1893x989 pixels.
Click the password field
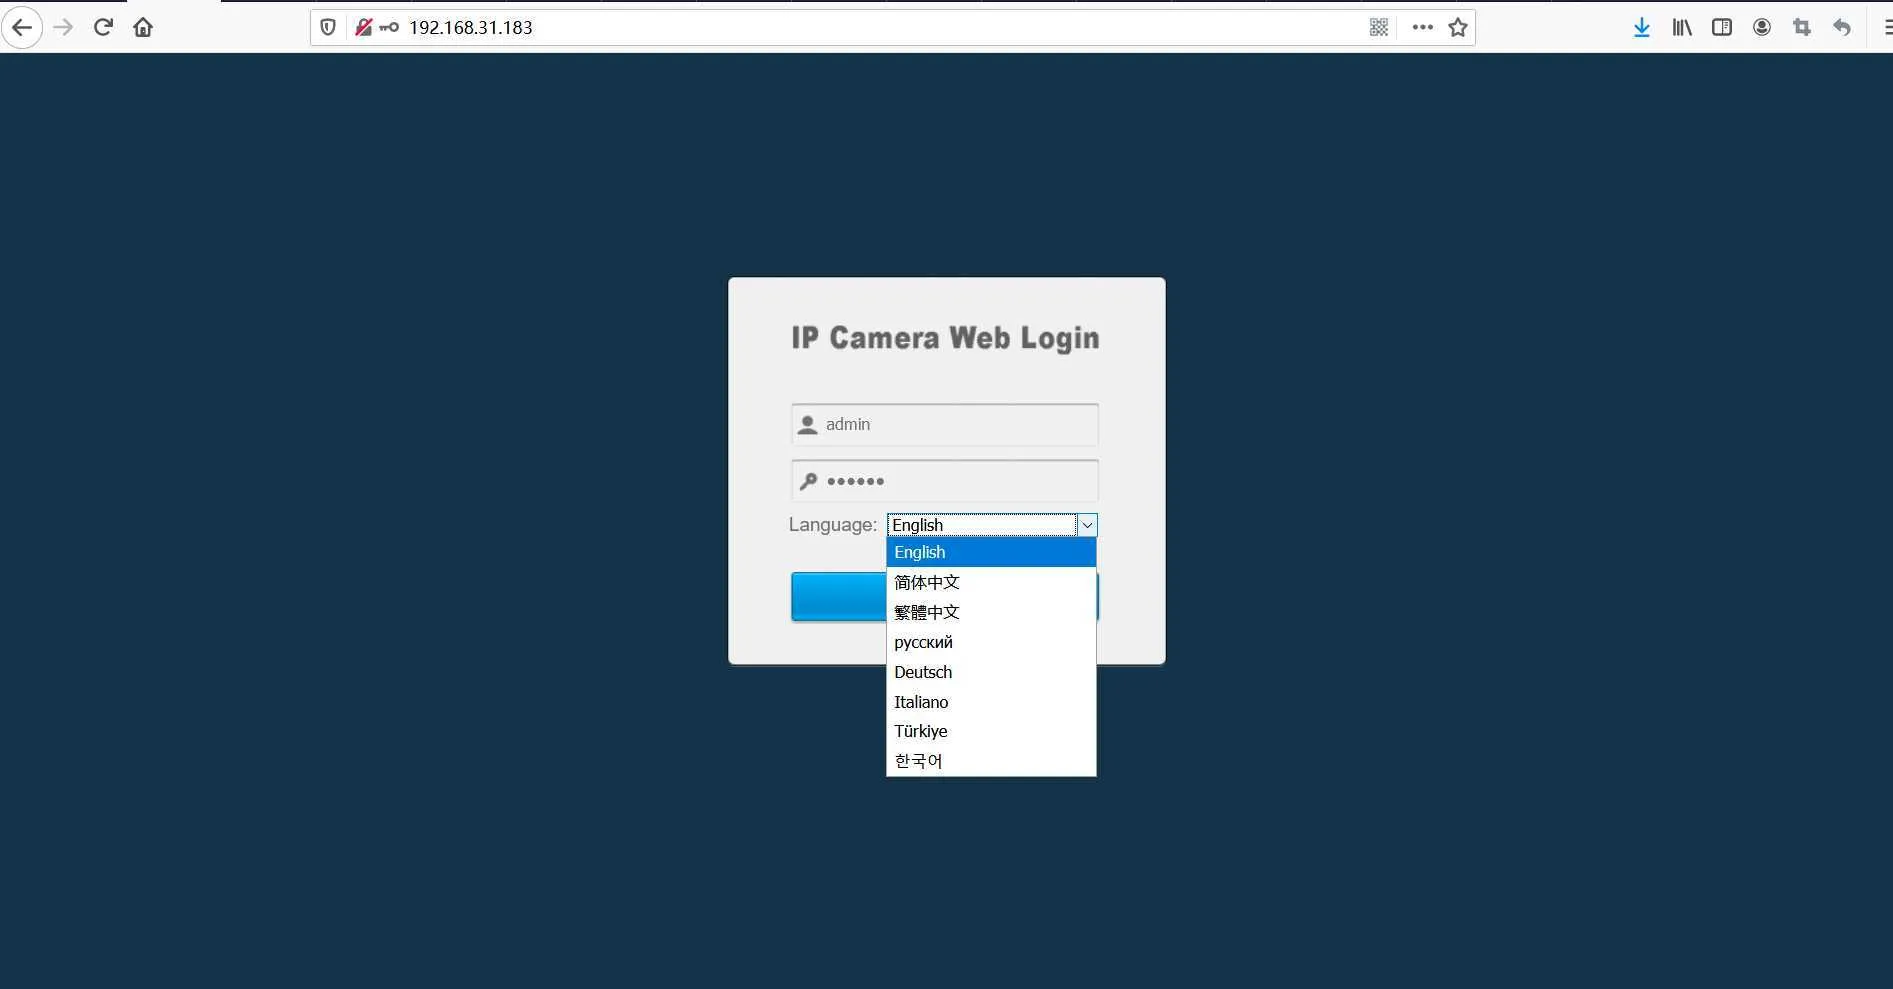[x=945, y=481]
